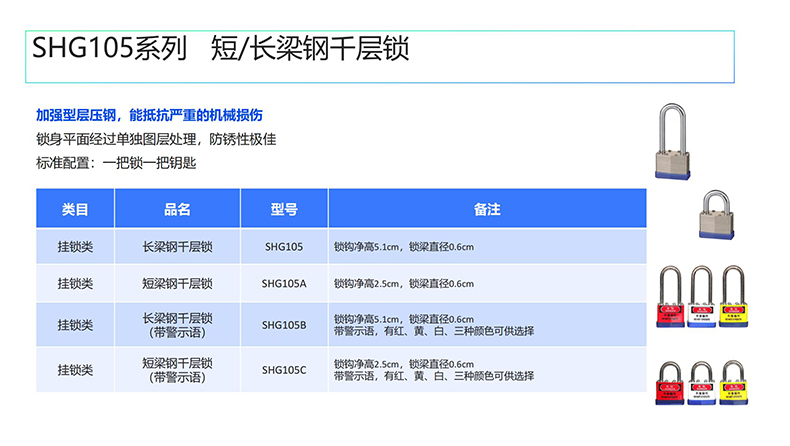This screenshot has height=446, width=790.
Task: Click the 型号 column header
Action: point(284,209)
